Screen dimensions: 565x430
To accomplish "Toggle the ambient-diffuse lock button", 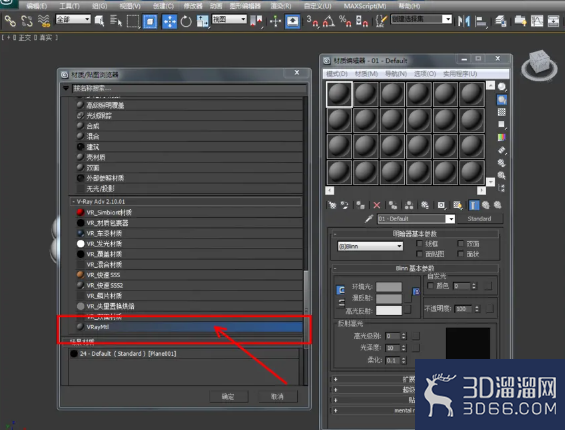I will pos(341,290).
